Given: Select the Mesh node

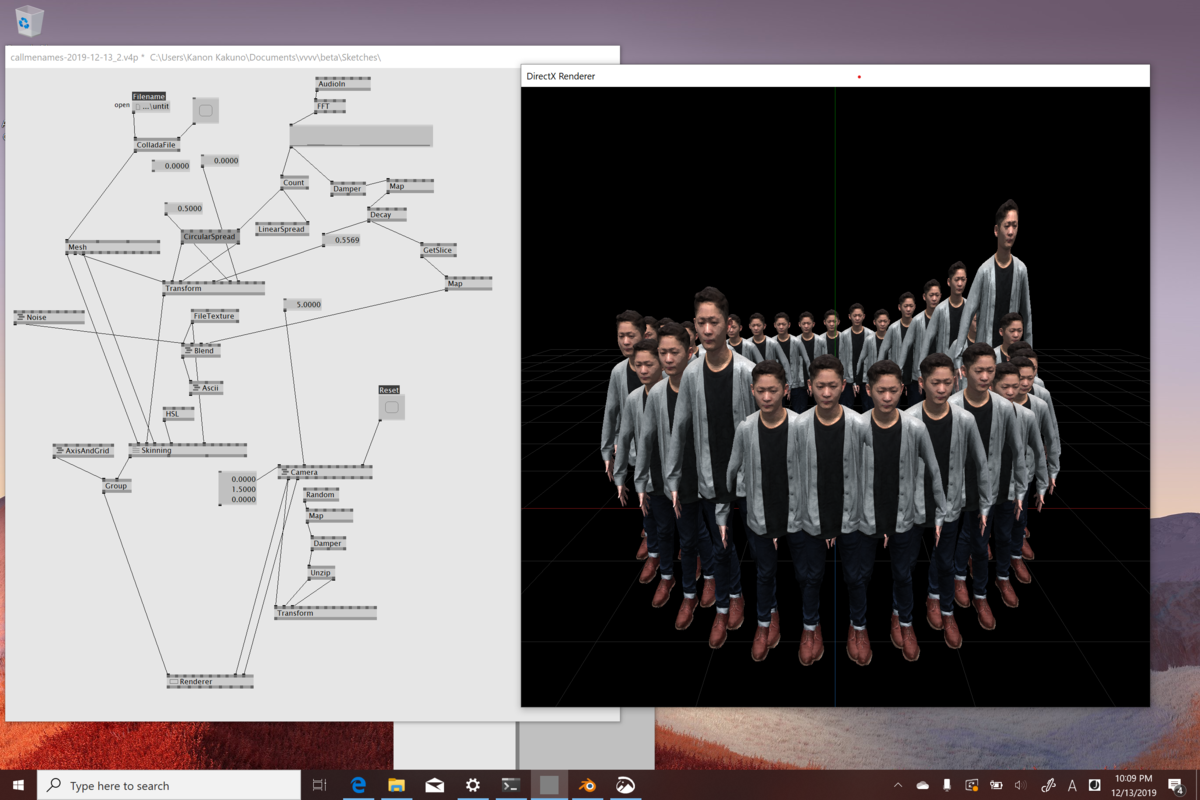Looking at the screenshot, I should click(113, 247).
